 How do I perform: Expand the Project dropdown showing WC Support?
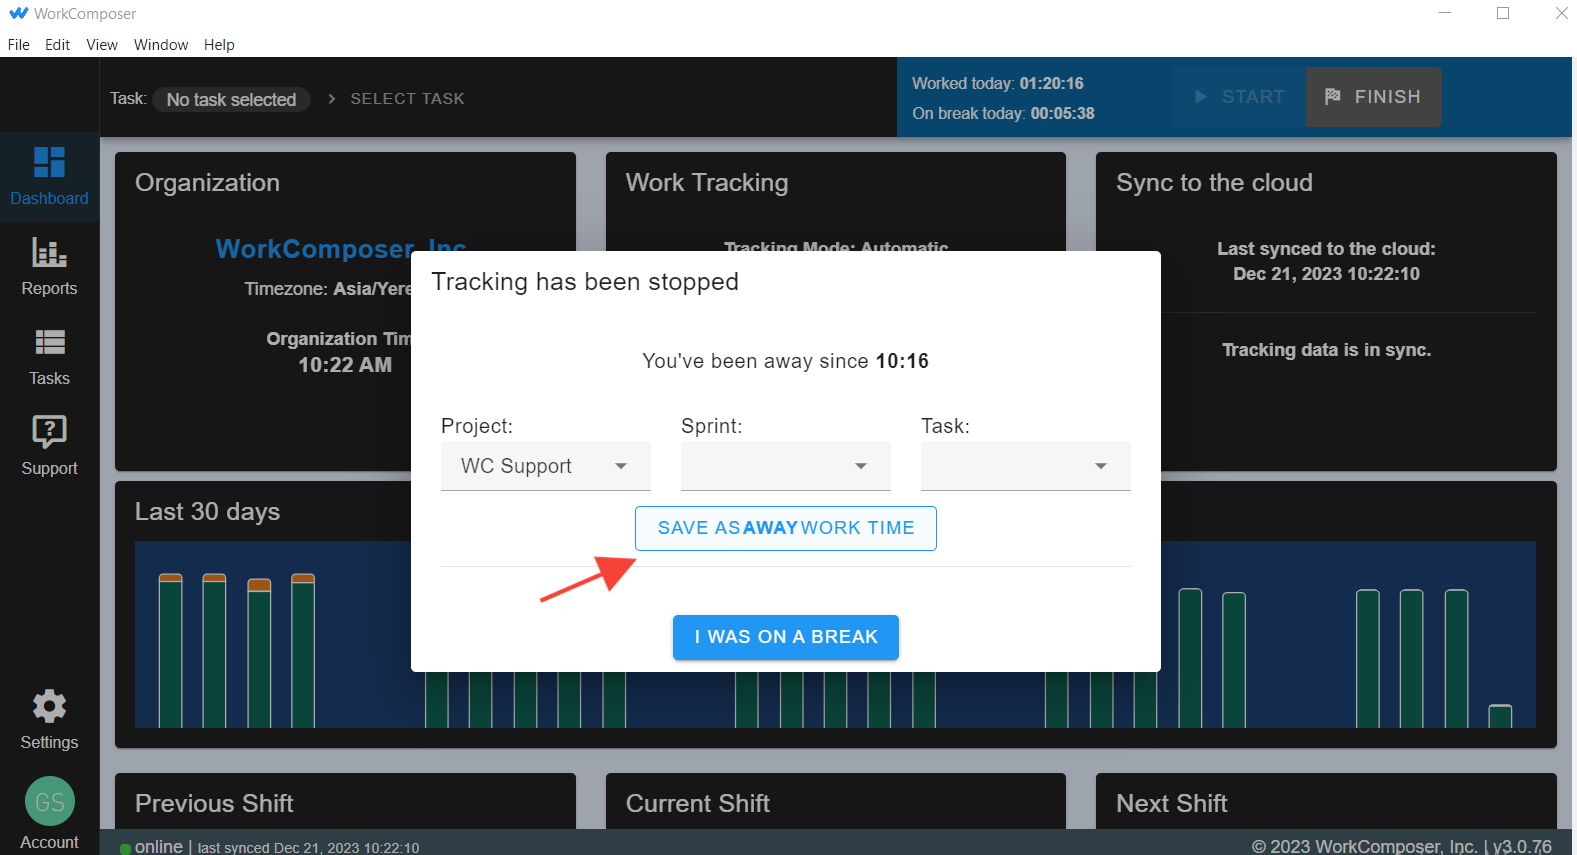pos(545,466)
